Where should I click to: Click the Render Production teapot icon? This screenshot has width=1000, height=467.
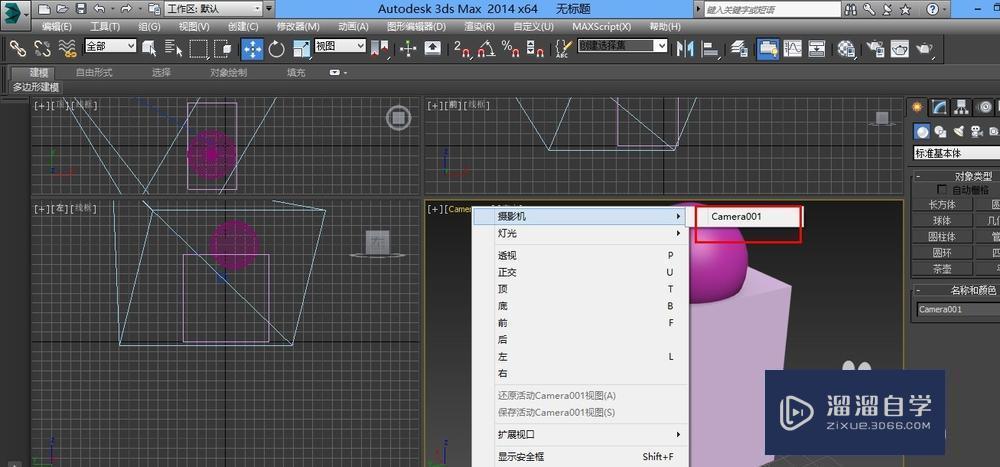tap(924, 48)
